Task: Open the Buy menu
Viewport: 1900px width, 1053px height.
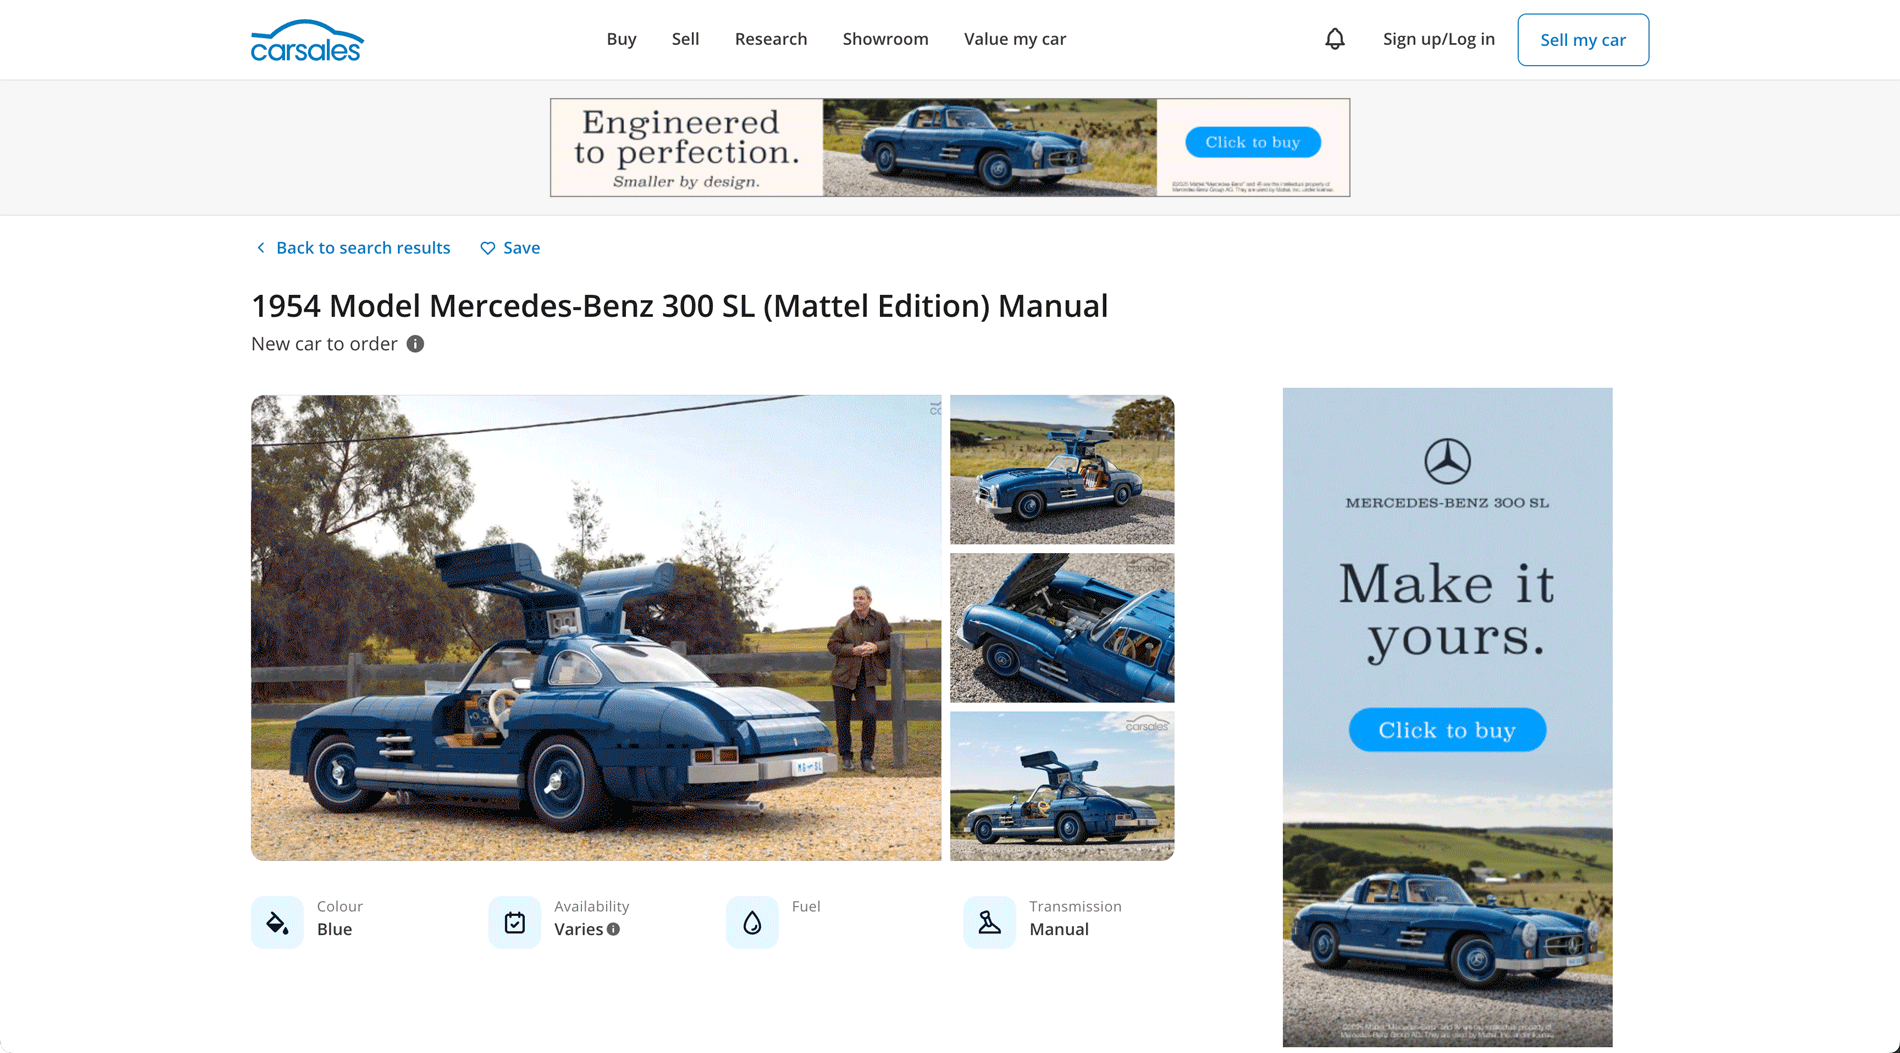Action: (x=621, y=38)
